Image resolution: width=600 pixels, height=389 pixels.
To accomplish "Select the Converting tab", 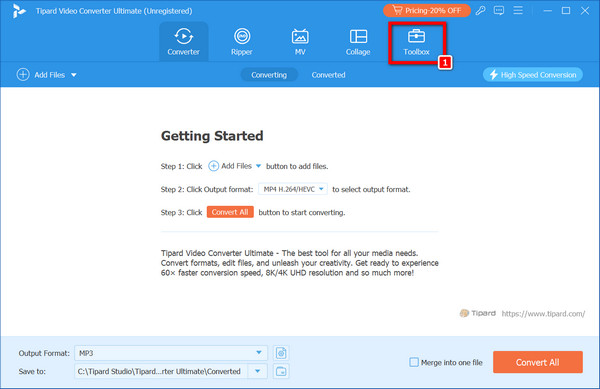I will [269, 75].
